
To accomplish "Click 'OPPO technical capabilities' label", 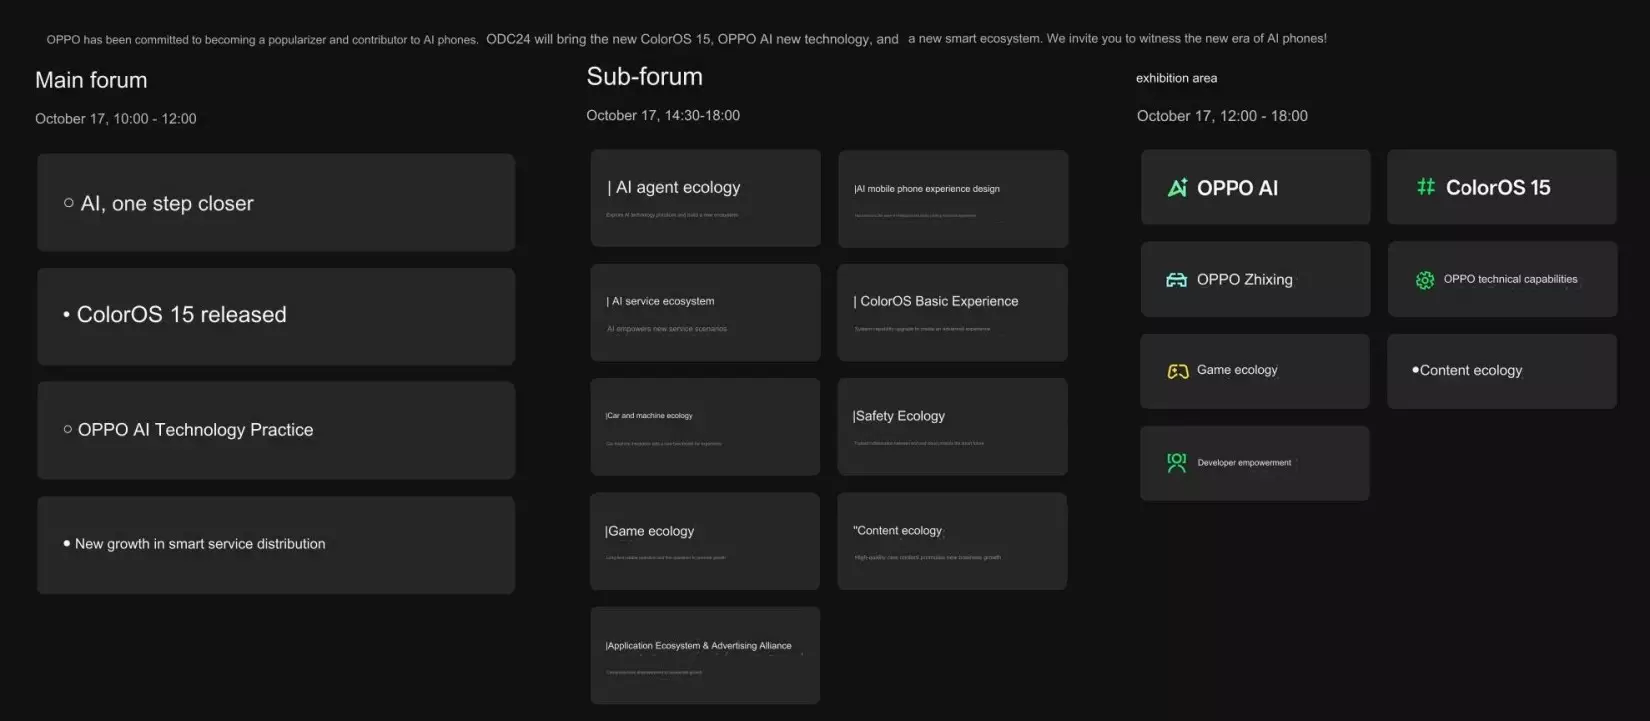I will (x=1510, y=279).
